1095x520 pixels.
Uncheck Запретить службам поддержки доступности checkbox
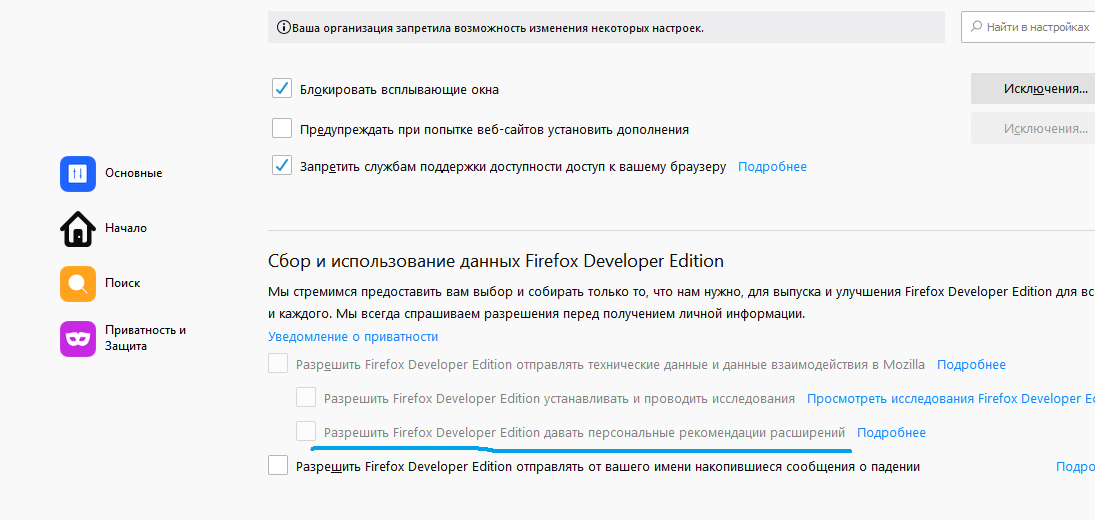pos(281,166)
